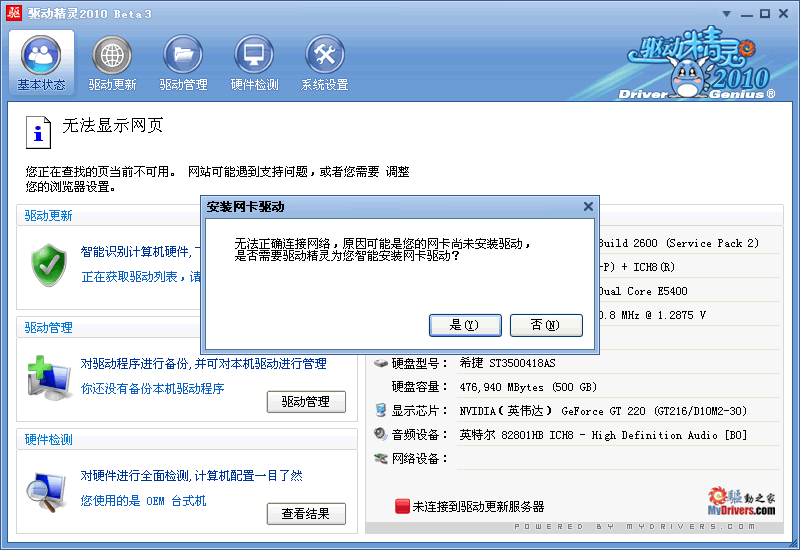Click the information page icon
The height and width of the screenshot is (550, 800).
[x=38, y=133]
